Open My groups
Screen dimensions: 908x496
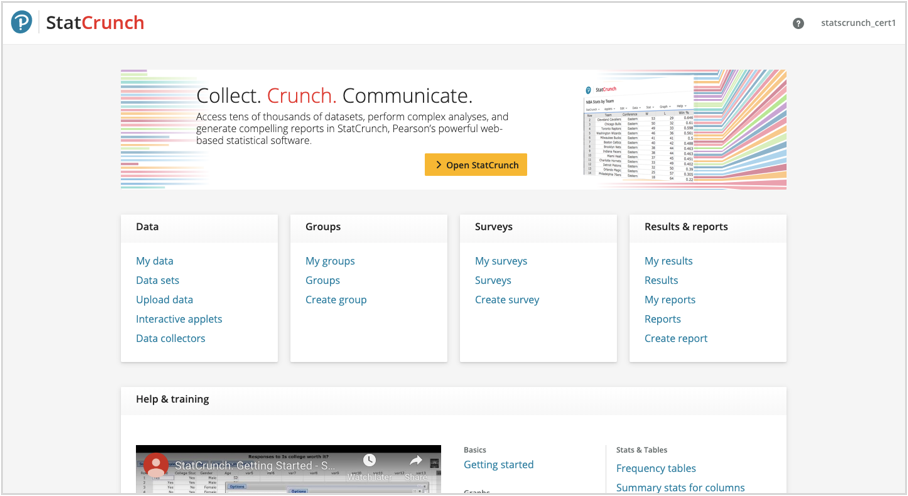coord(330,261)
